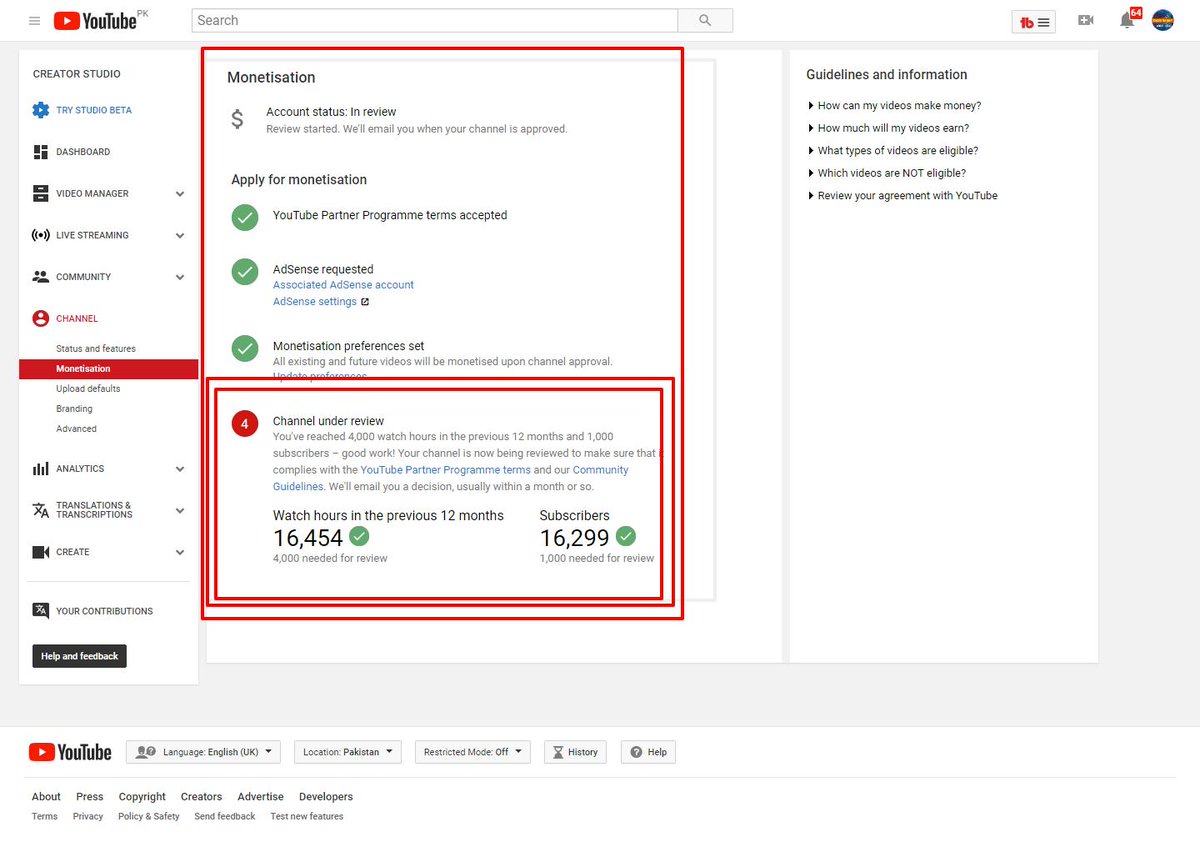Open the AdSense settings link
This screenshot has height=847, width=1200.
pyautogui.click(x=315, y=302)
